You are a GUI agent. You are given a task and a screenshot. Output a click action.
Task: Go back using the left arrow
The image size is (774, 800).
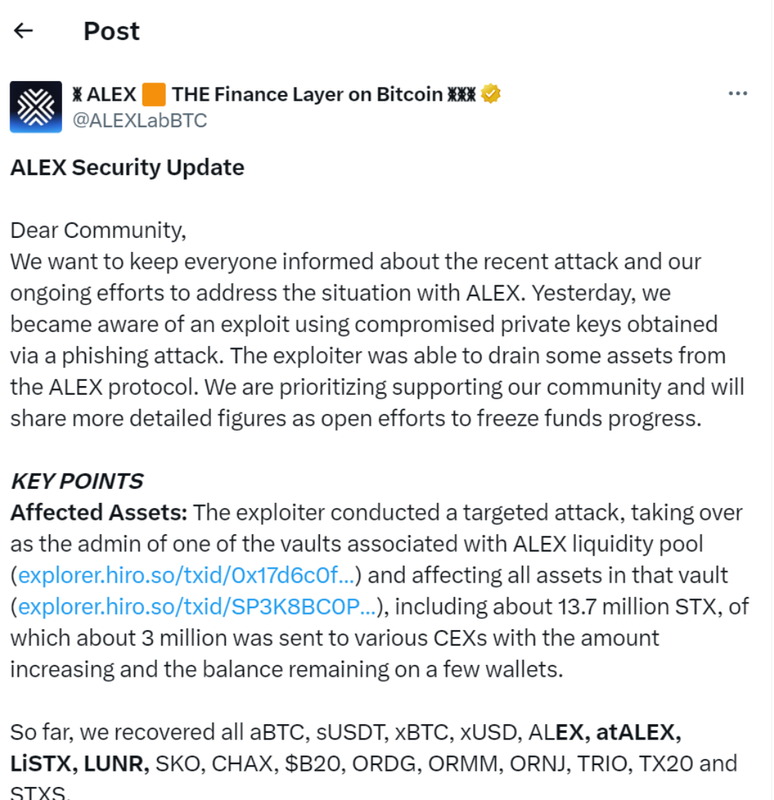pyautogui.click(x=23, y=31)
